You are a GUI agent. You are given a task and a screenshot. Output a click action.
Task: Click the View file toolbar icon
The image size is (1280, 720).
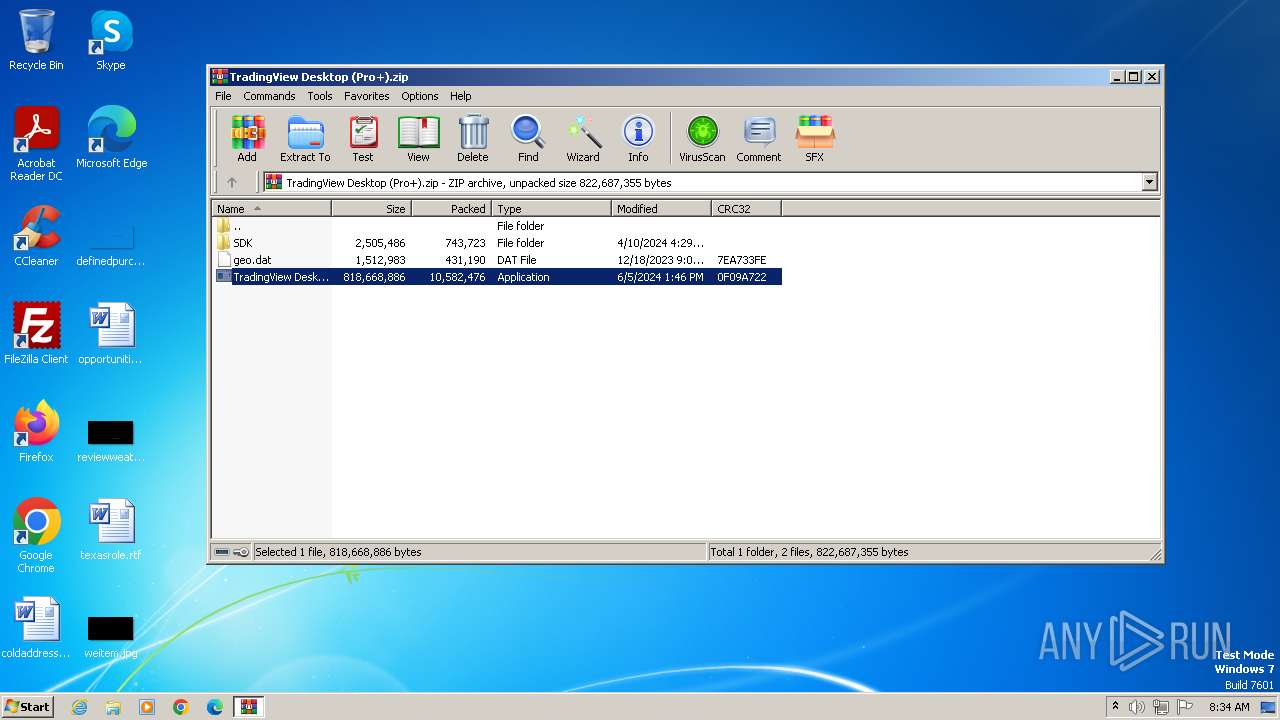(x=418, y=138)
